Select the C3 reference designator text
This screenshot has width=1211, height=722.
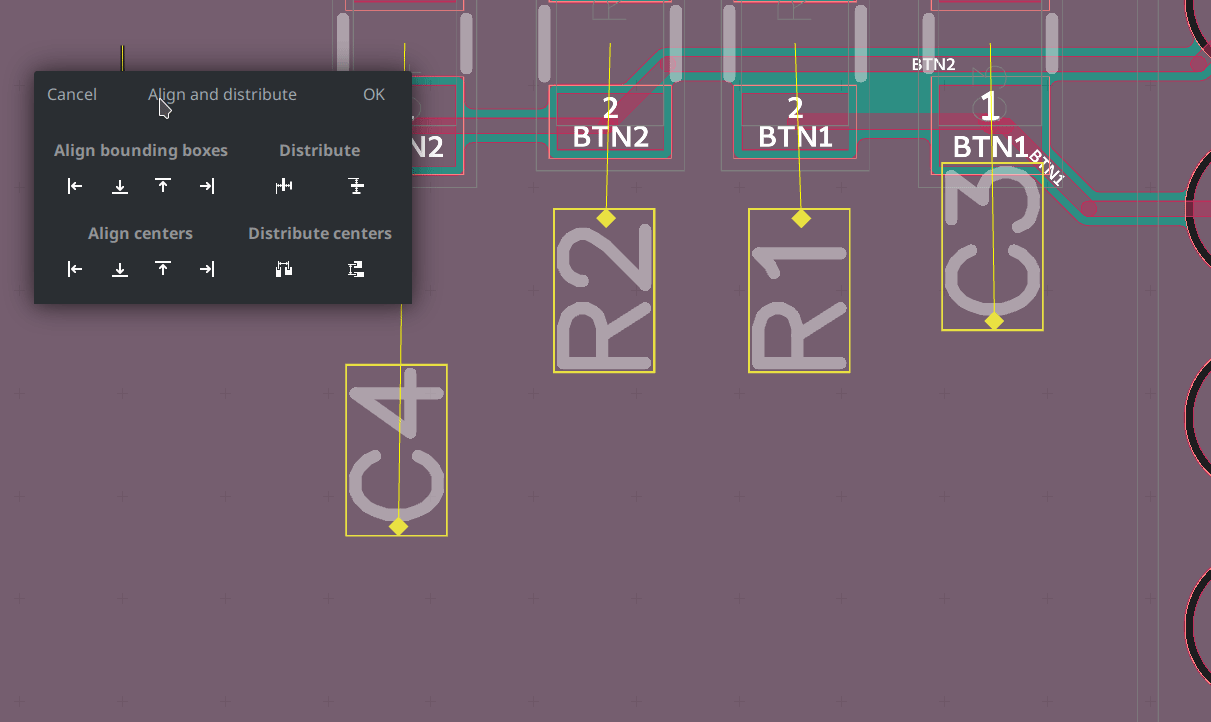tap(992, 246)
